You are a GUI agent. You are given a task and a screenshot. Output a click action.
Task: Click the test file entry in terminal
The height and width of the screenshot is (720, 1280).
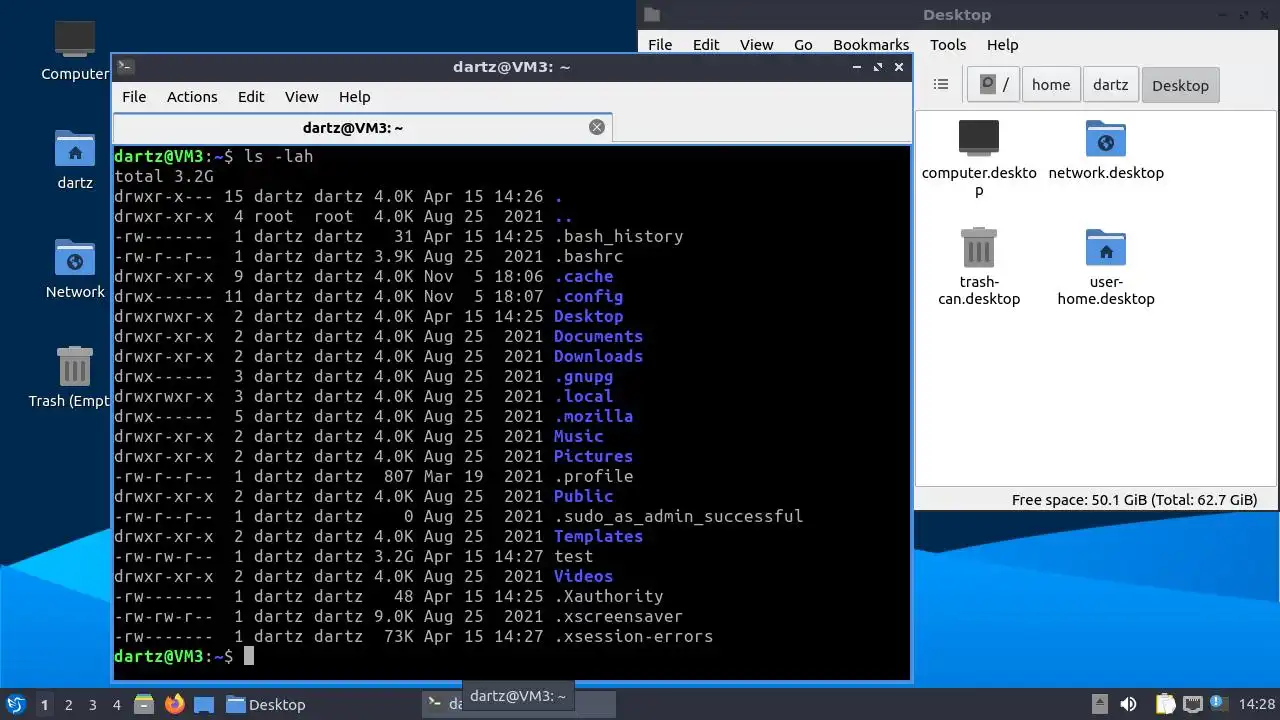click(x=573, y=556)
